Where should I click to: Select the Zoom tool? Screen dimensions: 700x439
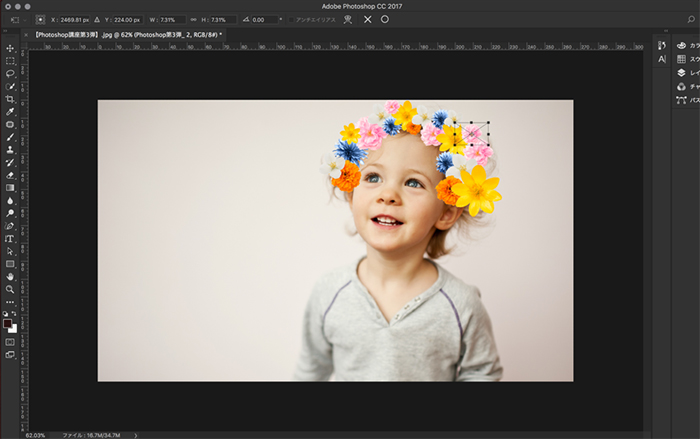click(10, 289)
